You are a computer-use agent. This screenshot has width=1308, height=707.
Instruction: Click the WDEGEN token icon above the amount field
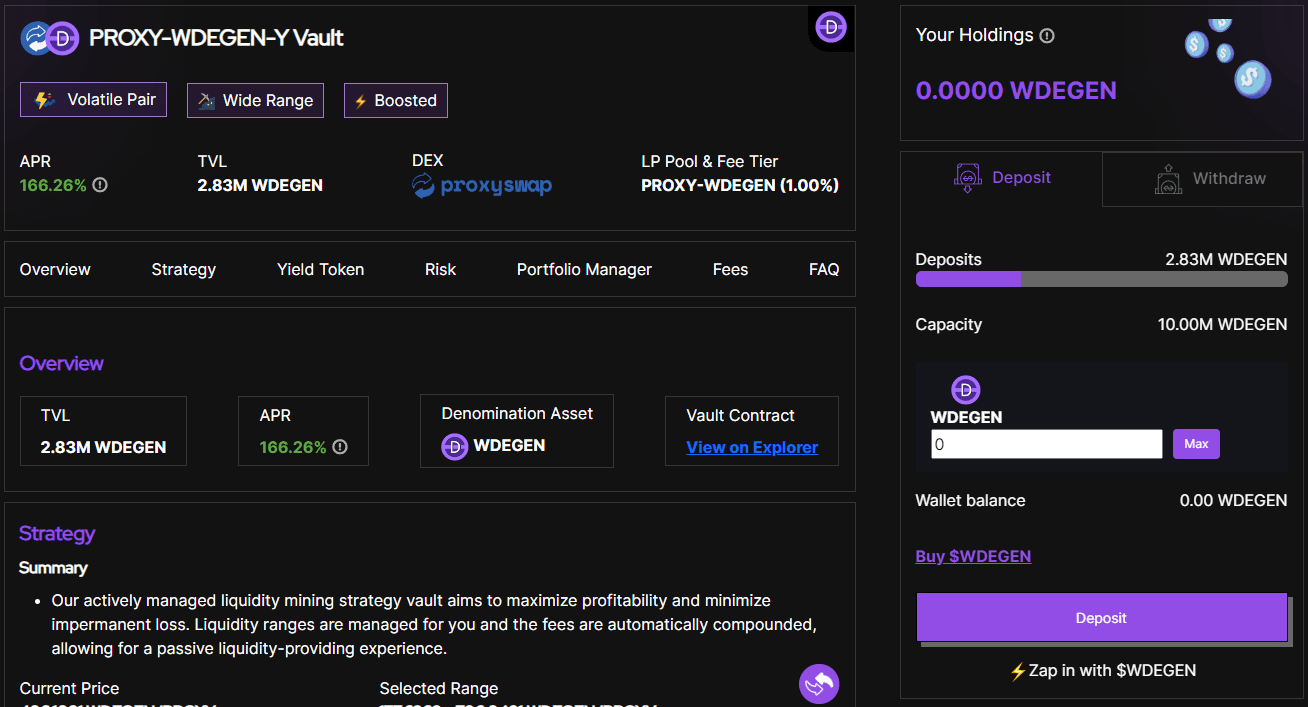click(966, 390)
